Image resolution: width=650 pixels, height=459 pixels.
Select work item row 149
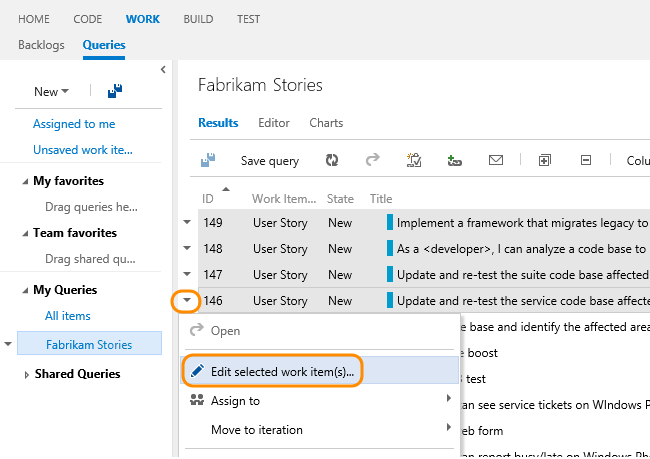click(x=420, y=223)
